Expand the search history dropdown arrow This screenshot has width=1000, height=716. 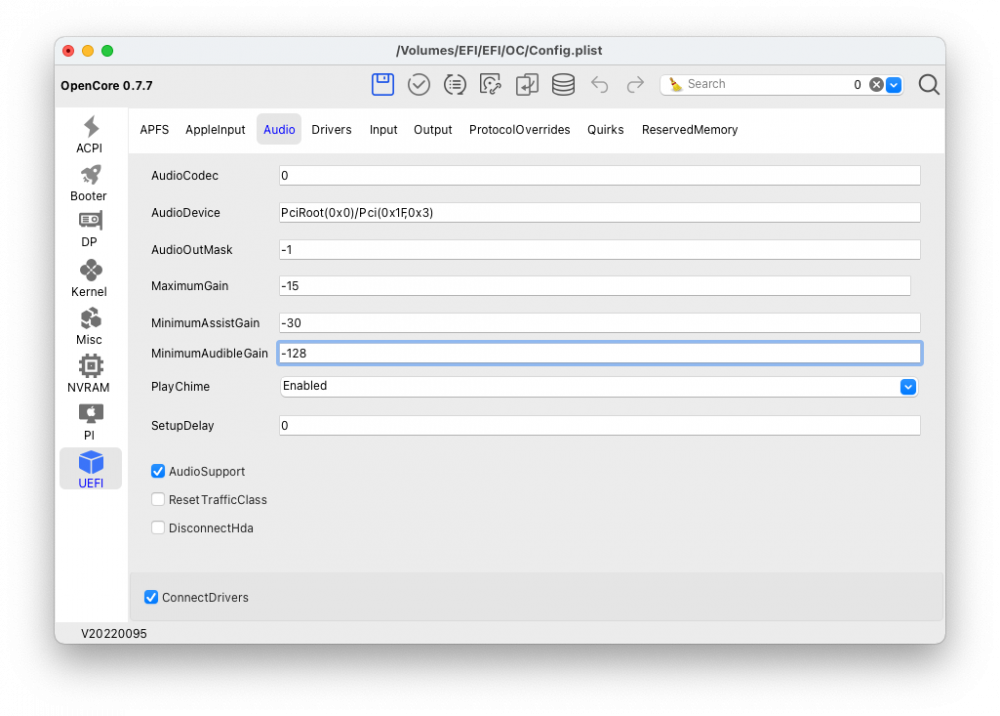(x=894, y=84)
